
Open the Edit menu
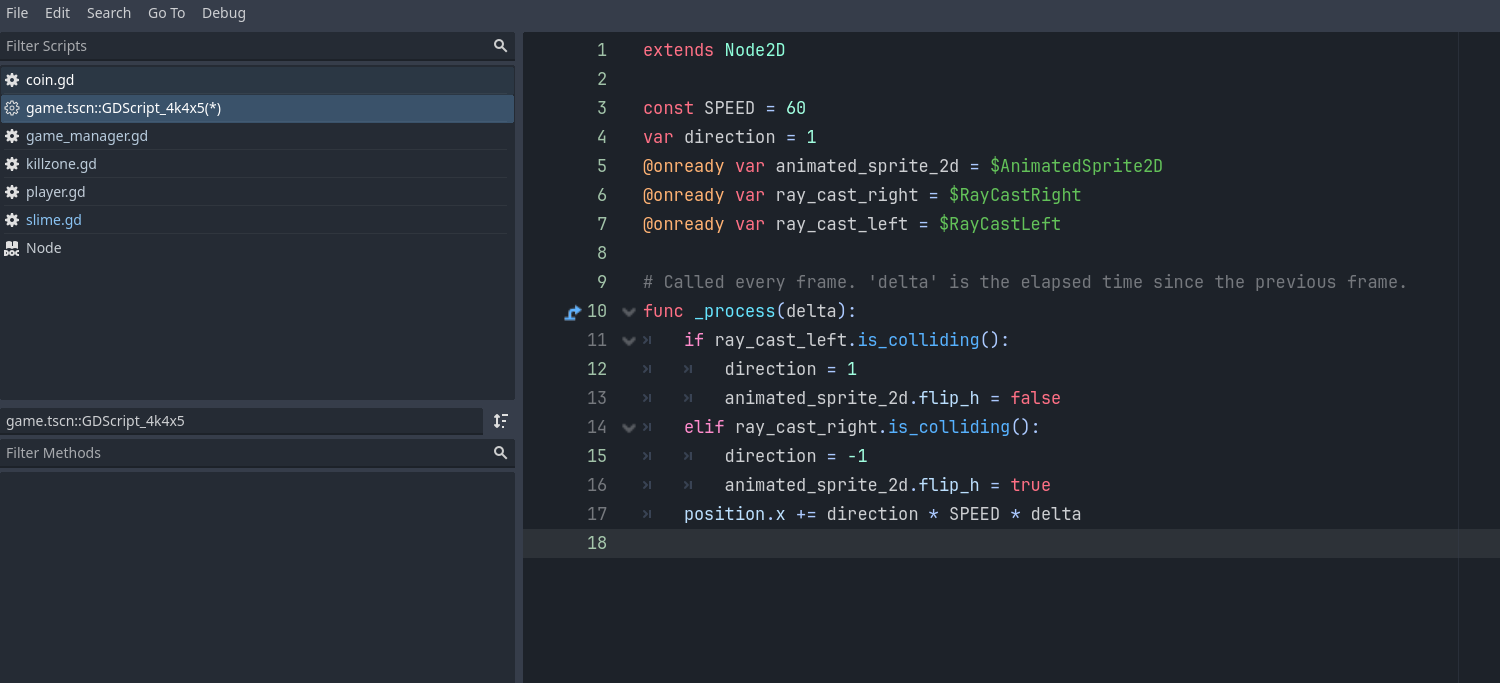(x=57, y=13)
